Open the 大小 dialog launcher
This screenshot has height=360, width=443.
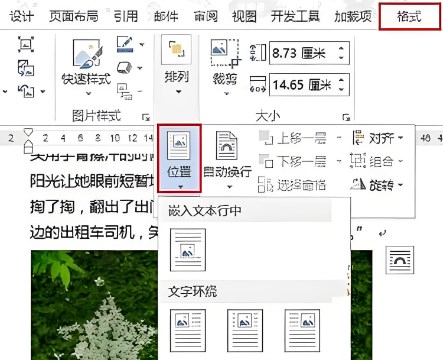(347, 117)
